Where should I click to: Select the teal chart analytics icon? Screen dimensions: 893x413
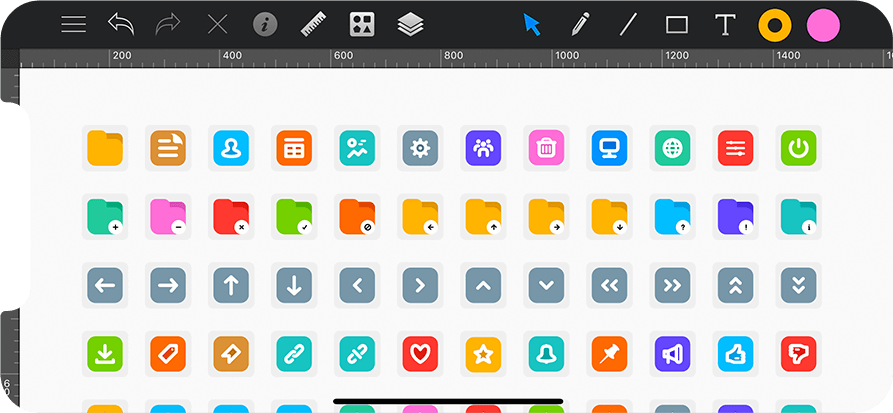click(x=358, y=148)
